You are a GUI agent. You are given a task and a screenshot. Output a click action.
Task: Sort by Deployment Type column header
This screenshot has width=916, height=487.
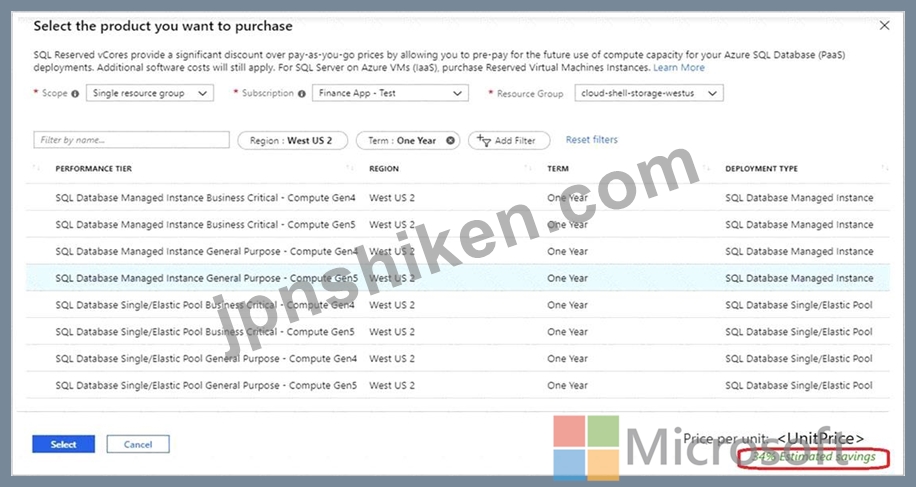(761, 169)
